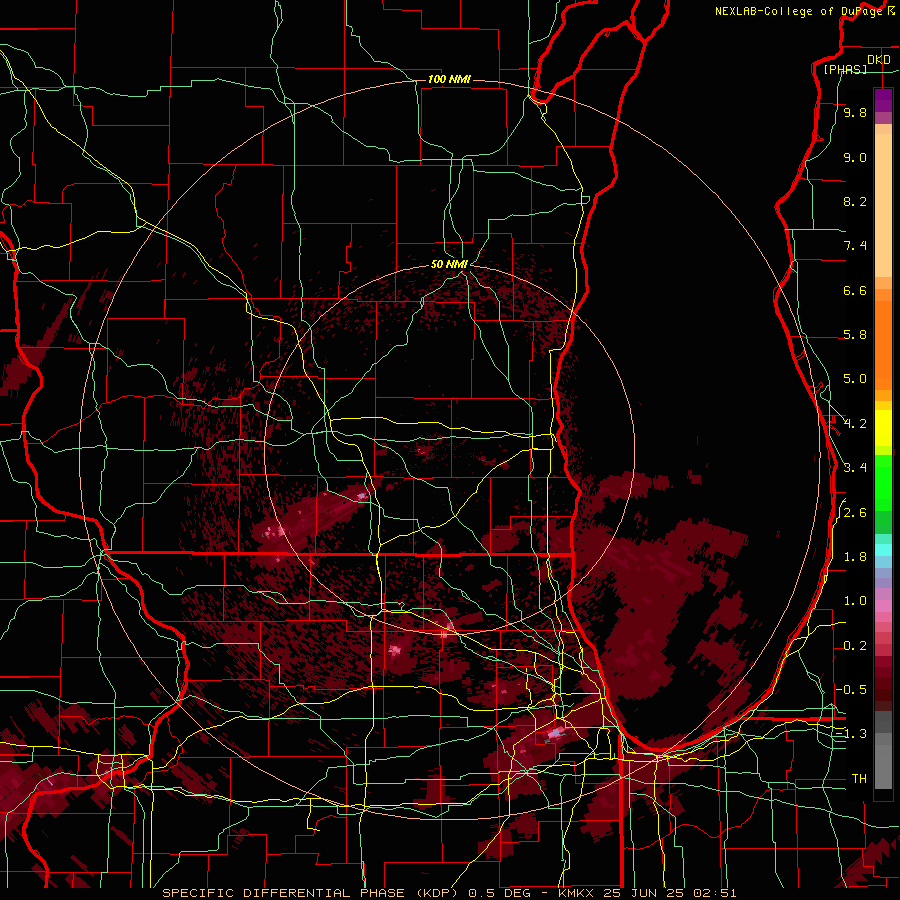Image resolution: width=900 pixels, height=900 pixels.
Task: Click the 4.2 legend value
Action: click(855, 424)
